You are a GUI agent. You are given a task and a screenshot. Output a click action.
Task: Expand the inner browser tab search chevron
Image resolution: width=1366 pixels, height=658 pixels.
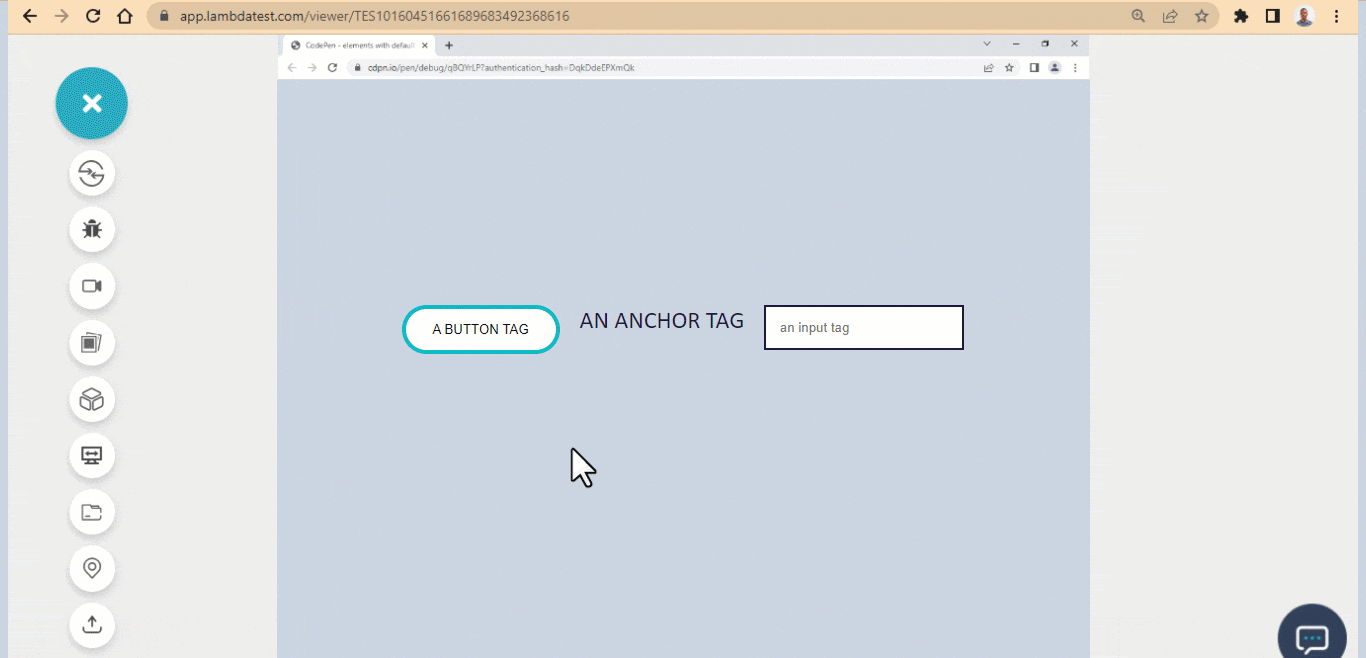coord(987,44)
